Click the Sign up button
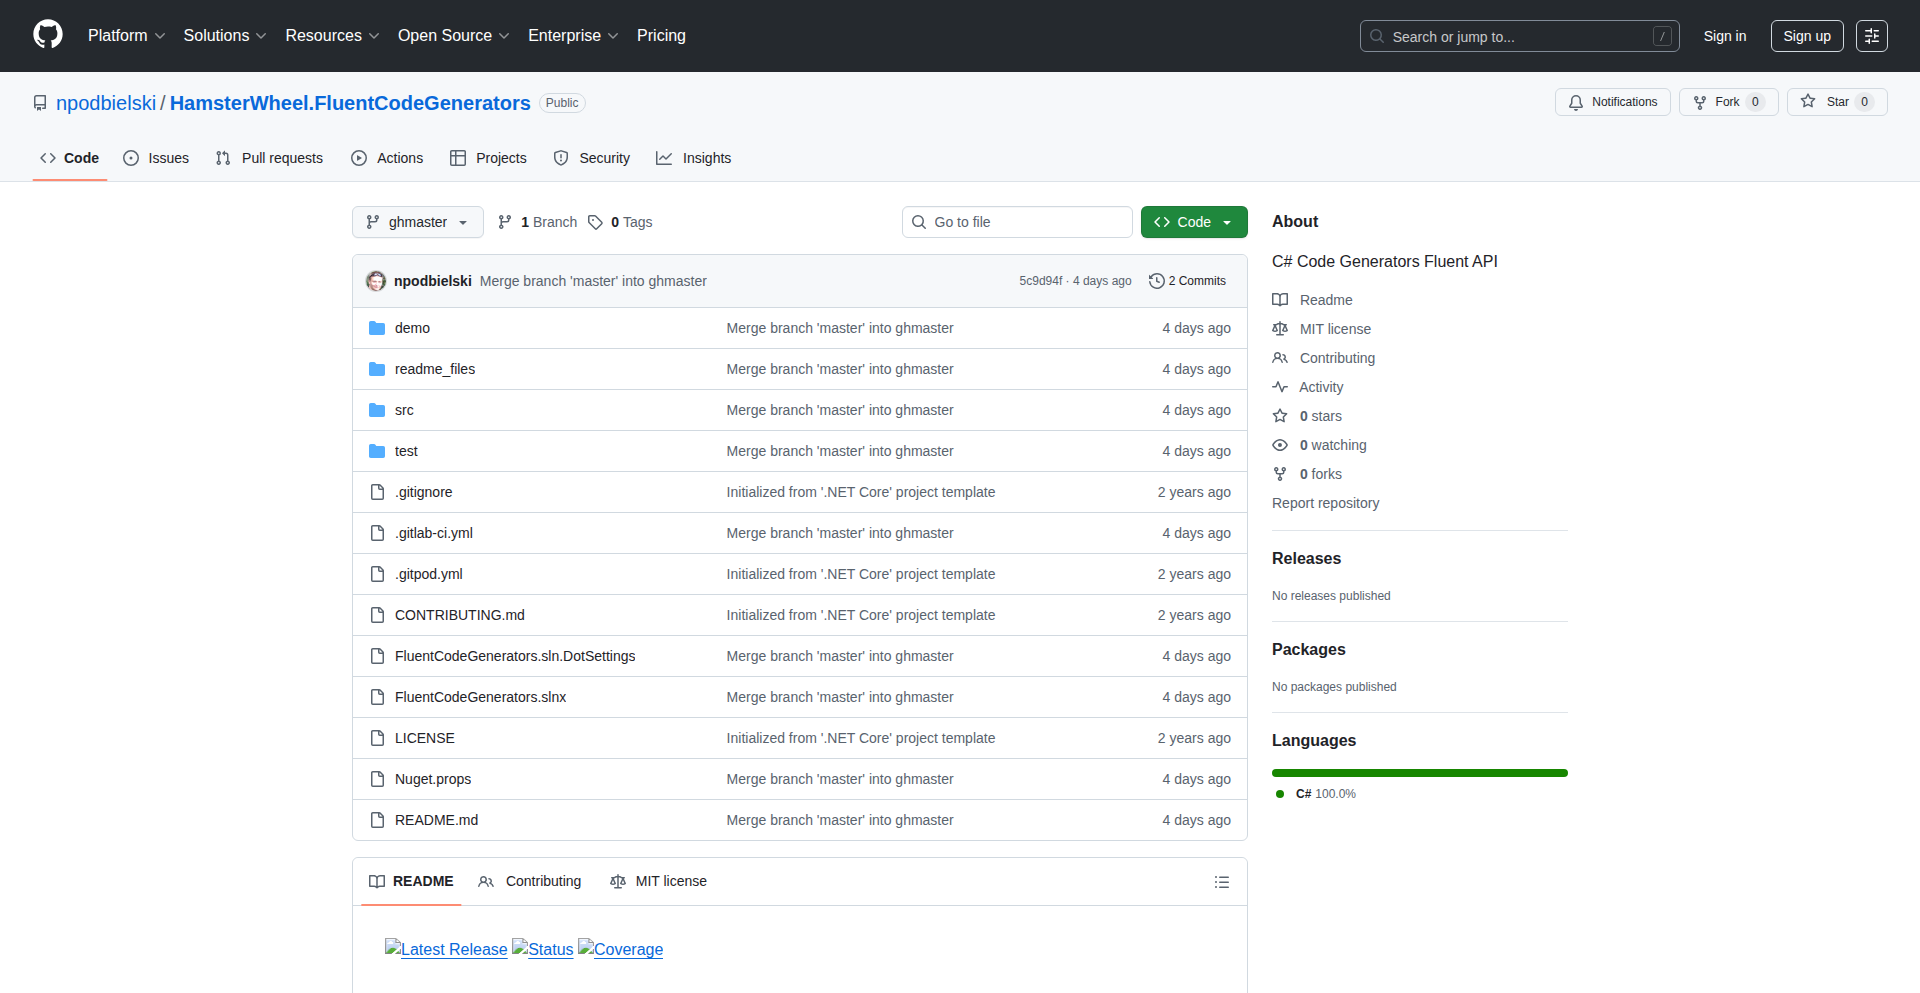Screen dimensions: 1920x993 click(1806, 36)
